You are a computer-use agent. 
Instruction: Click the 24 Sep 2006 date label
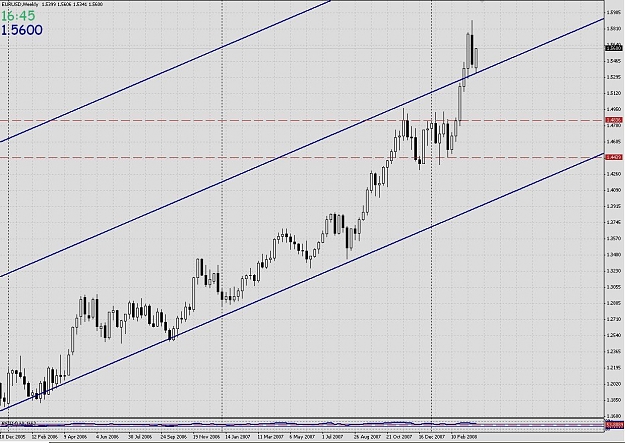click(x=173, y=437)
